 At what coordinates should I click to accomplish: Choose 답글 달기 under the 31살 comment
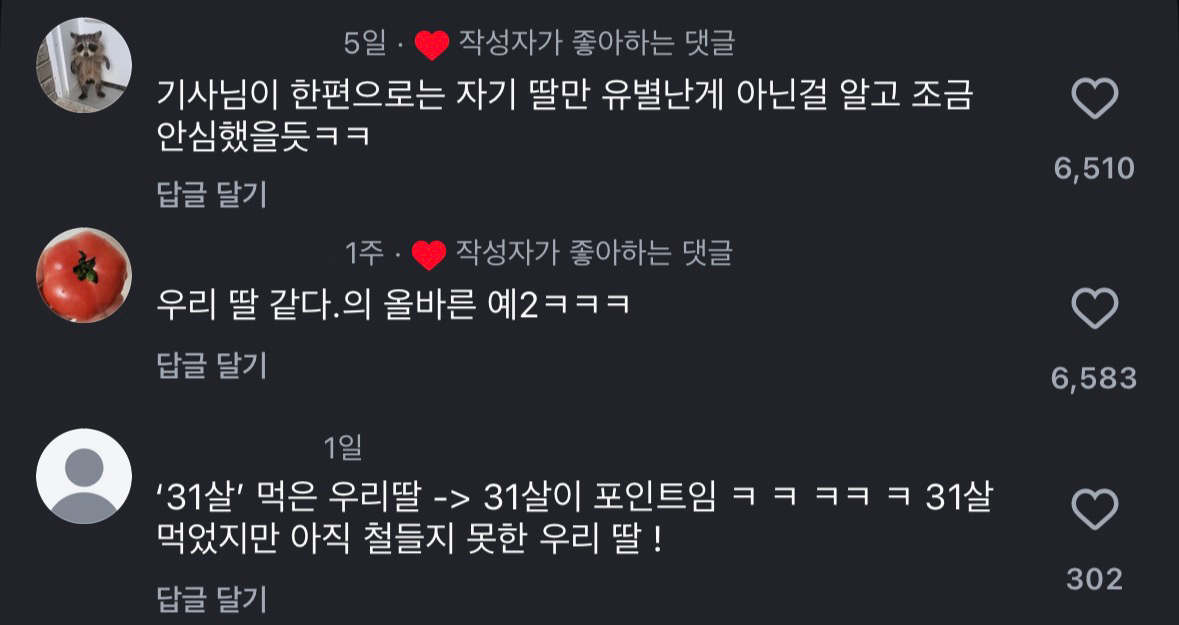(212, 599)
